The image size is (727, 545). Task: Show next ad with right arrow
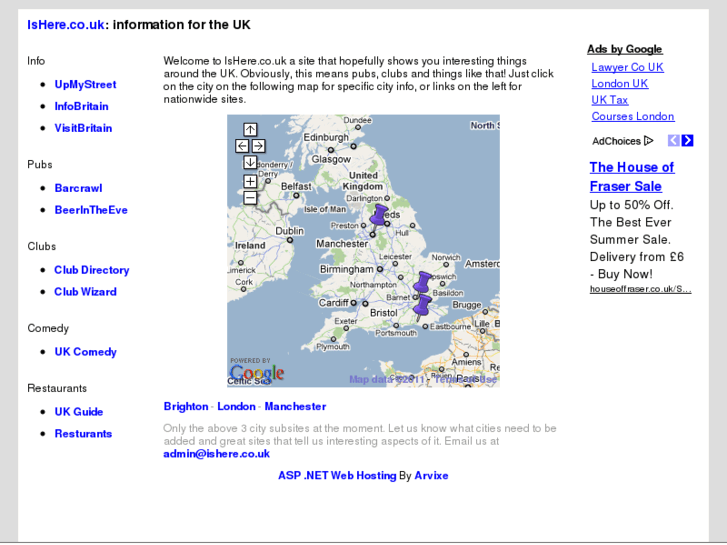pos(688,141)
